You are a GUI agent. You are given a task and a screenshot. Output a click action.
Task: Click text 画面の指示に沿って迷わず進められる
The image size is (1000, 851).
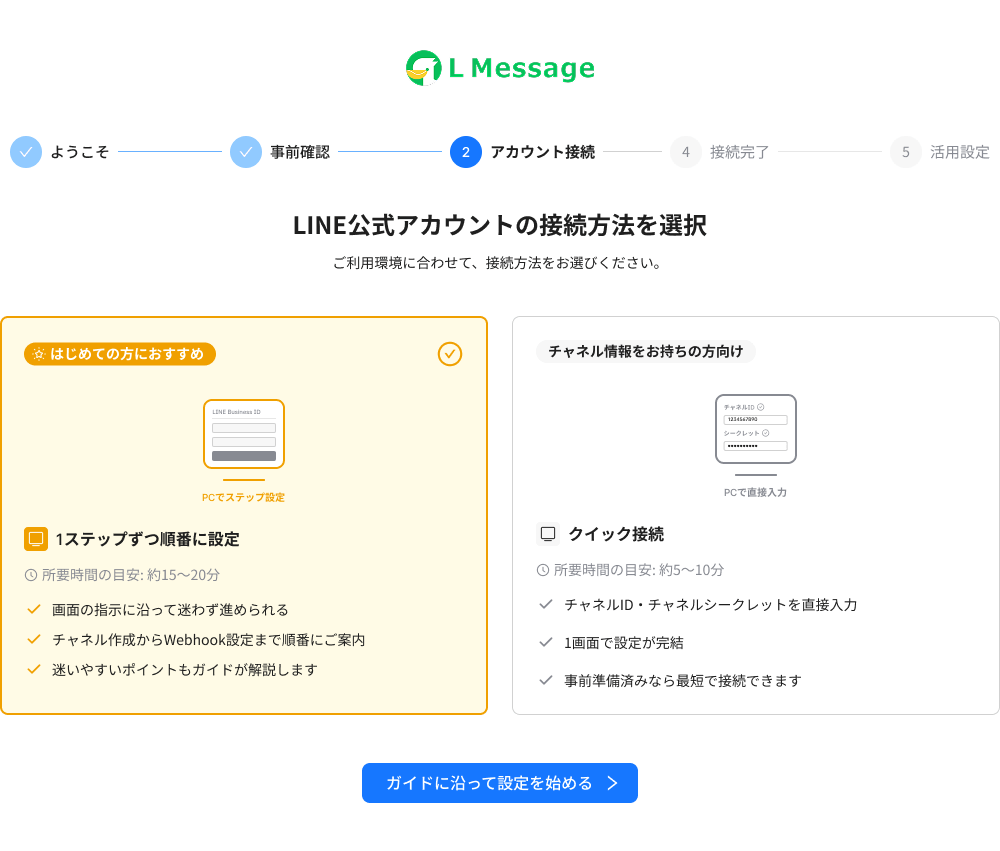[170, 610]
